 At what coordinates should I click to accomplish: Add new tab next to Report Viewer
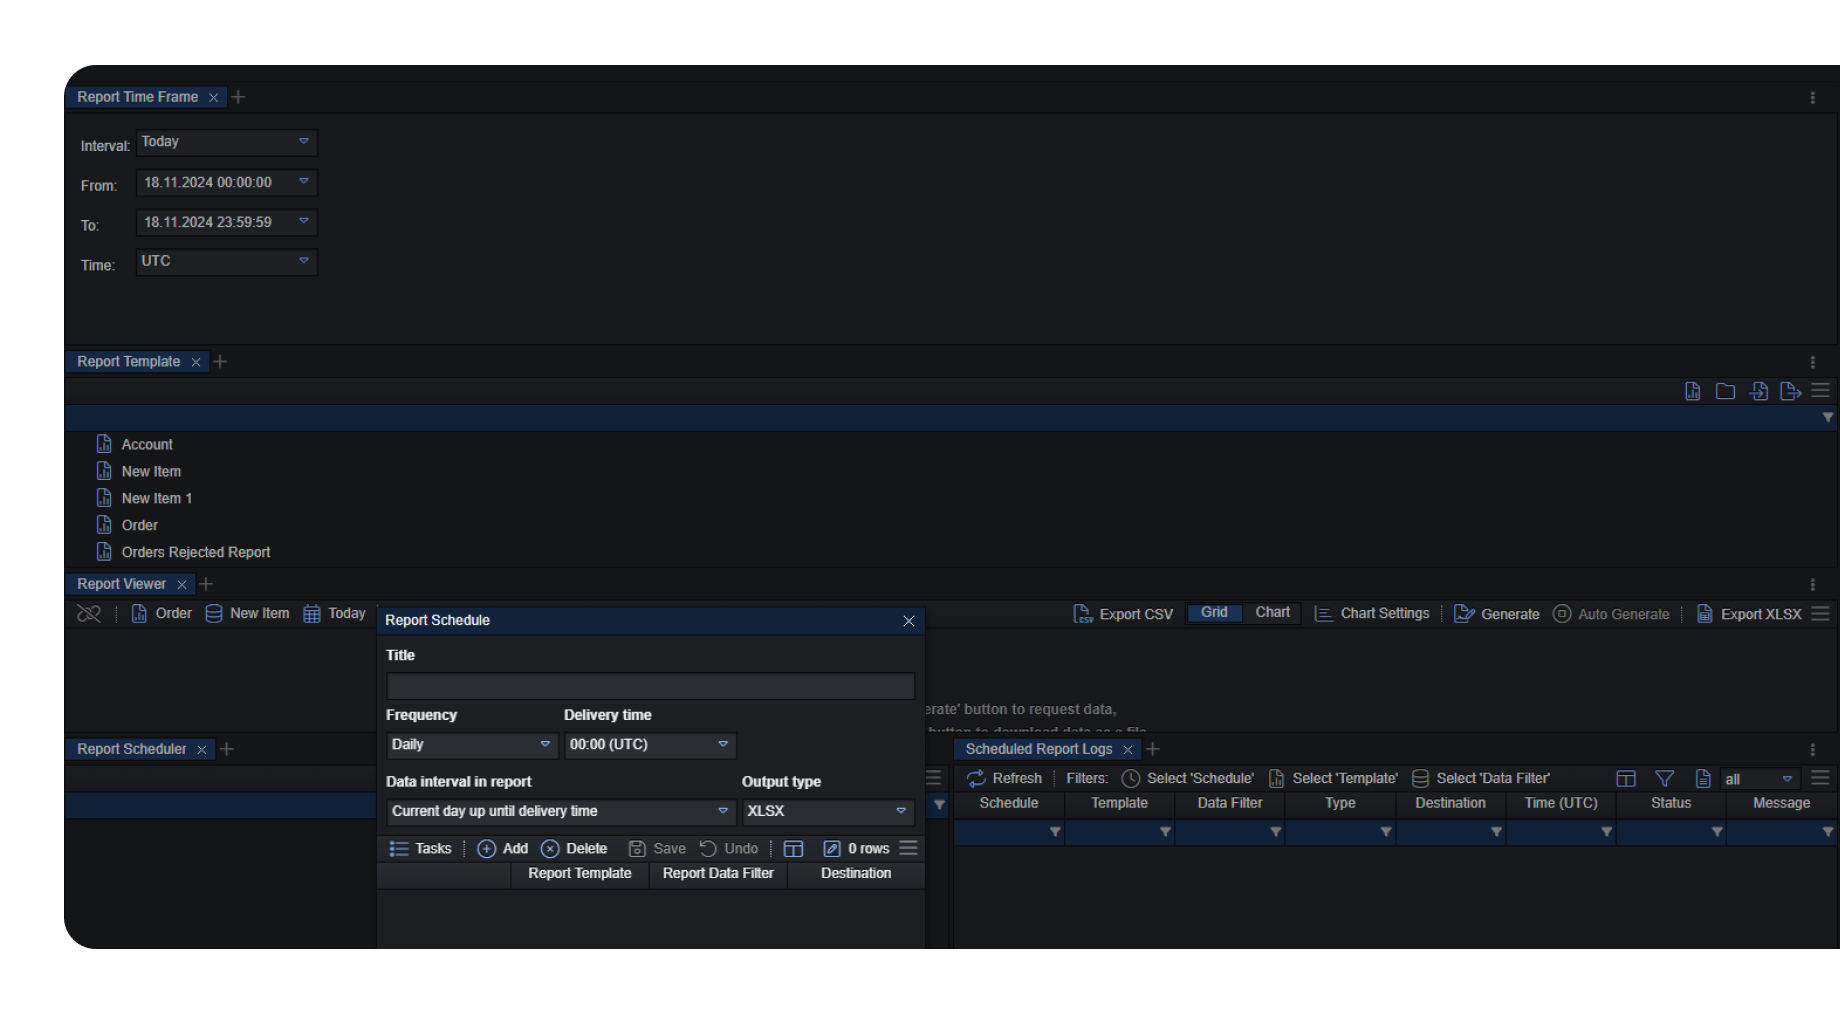206,583
